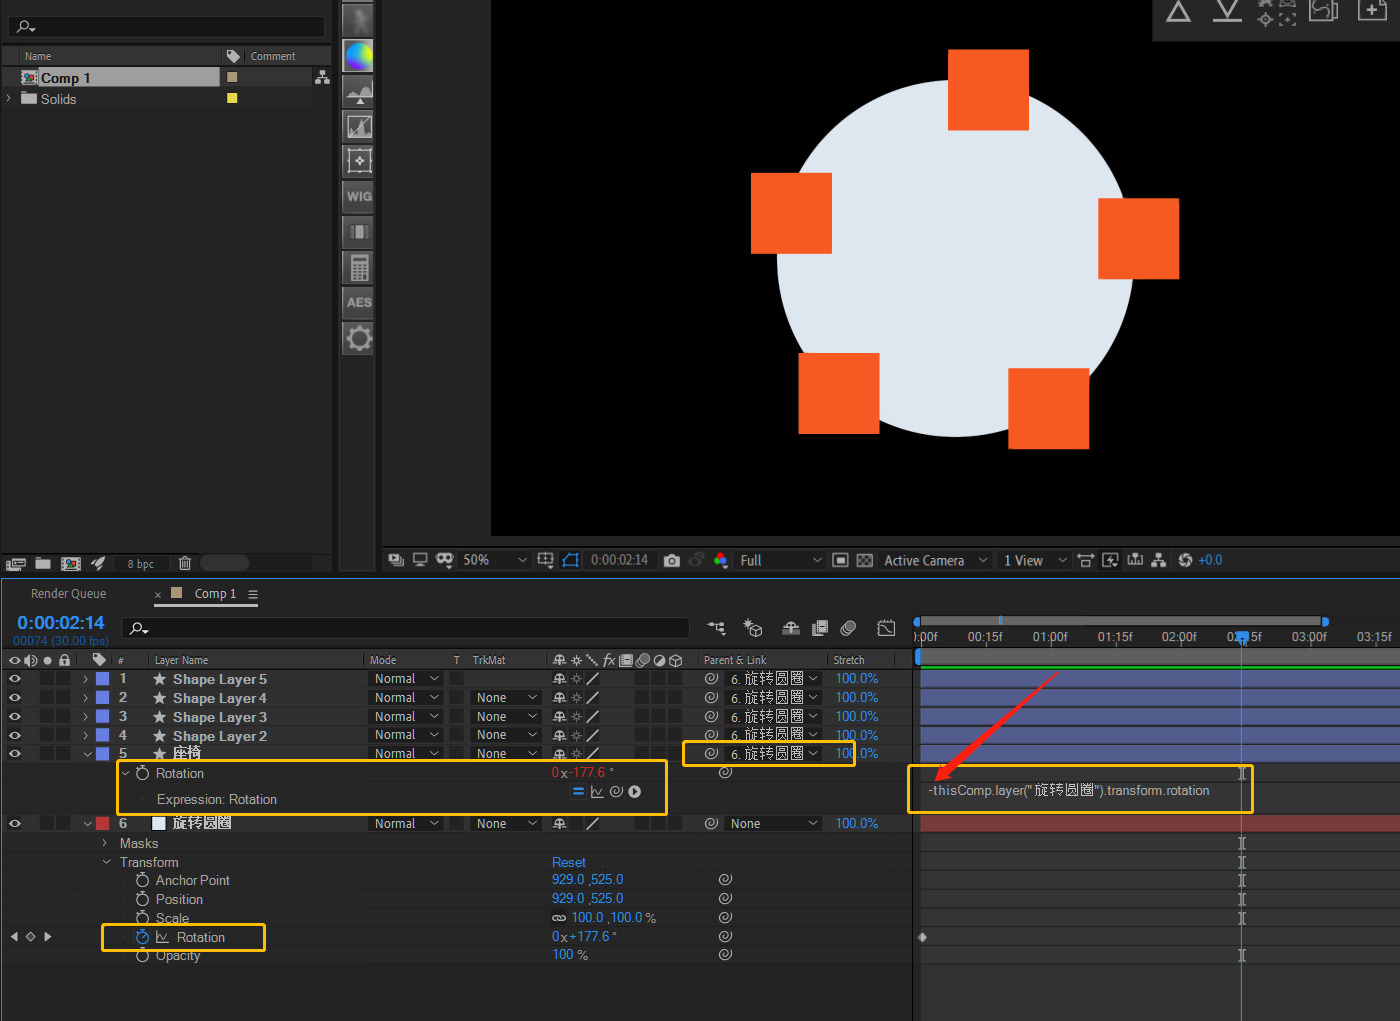Image resolution: width=1400 pixels, height=1021 pixels.
Task: Click yellow label swatch of Solids folder
Action: pyautogui.click(x=232, y=98)
